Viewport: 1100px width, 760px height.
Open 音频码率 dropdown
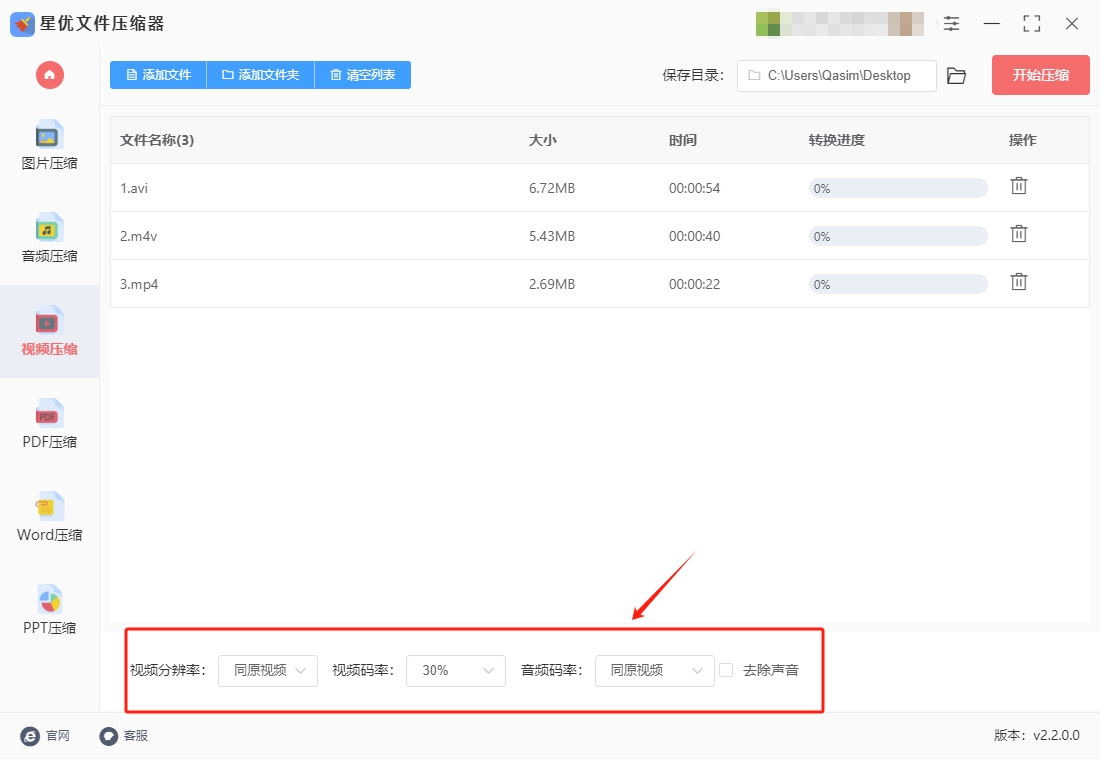pyautogui.click(x=655, y=671)
